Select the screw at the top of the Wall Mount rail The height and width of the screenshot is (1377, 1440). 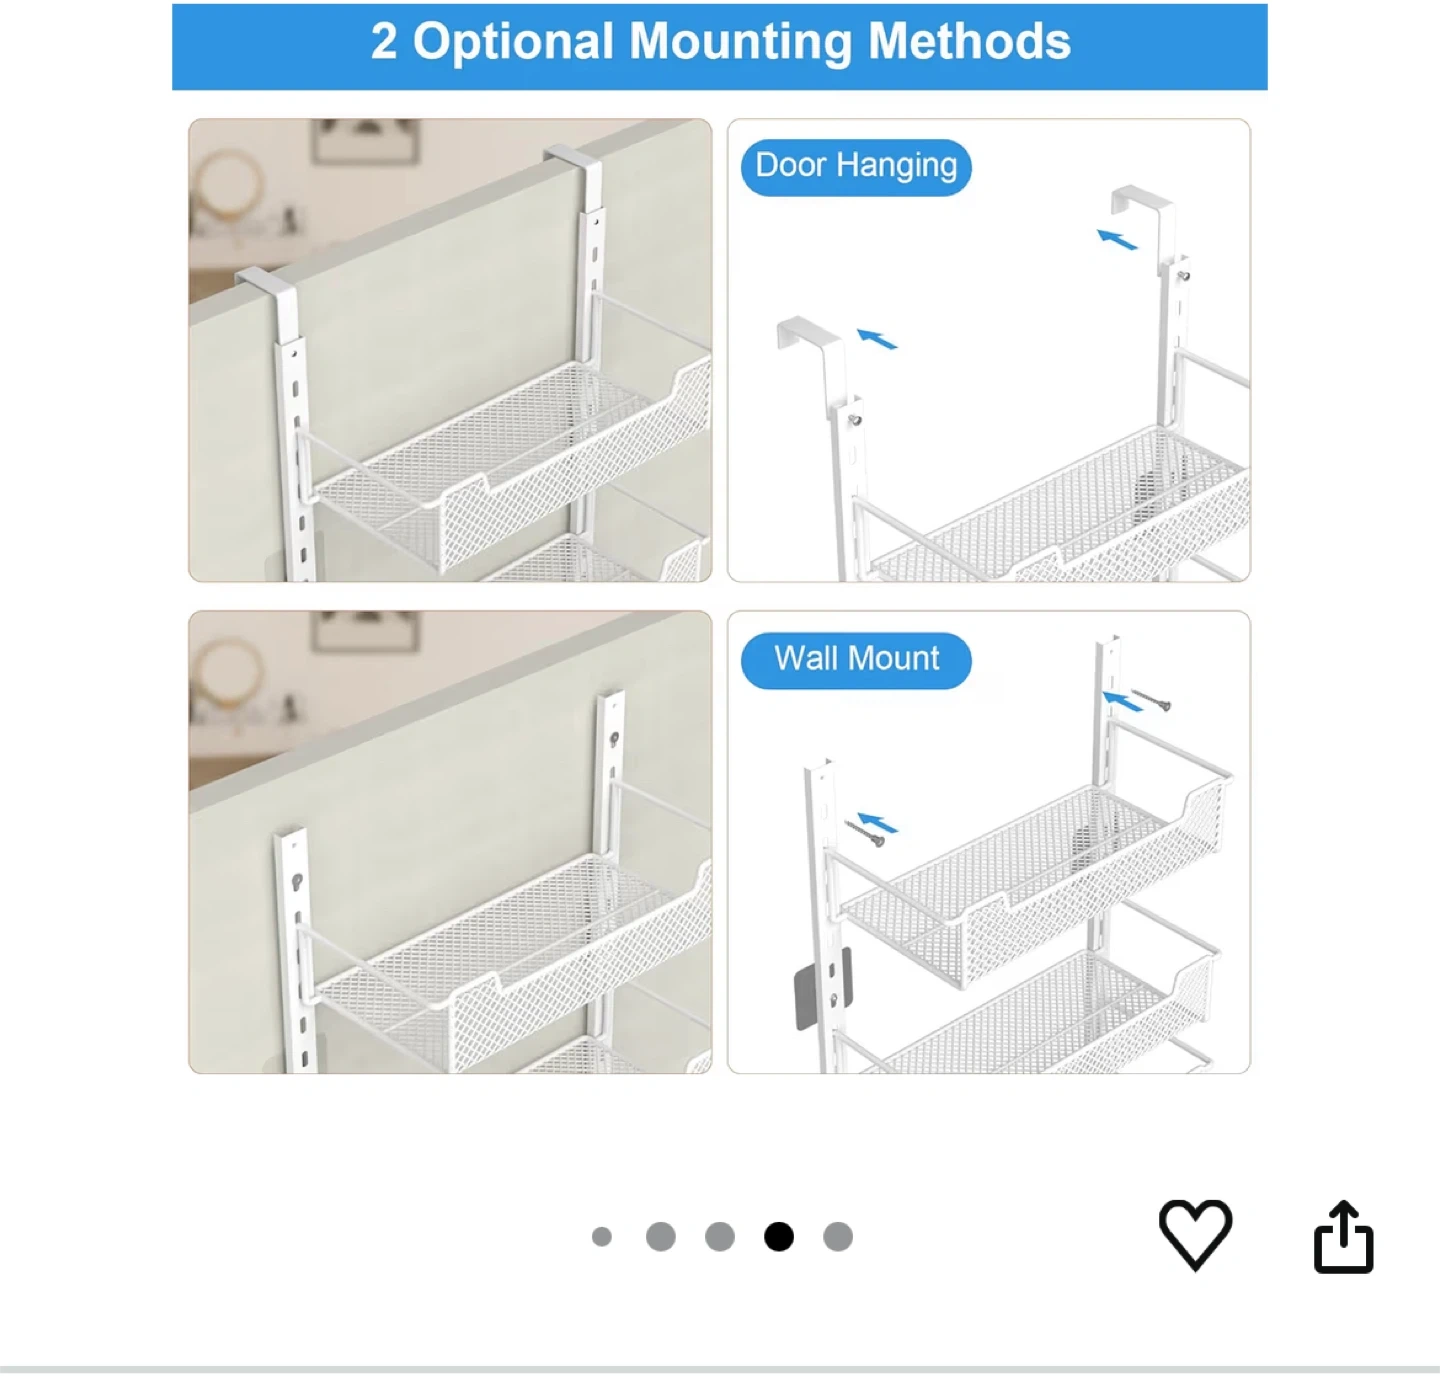point(1151,700)
